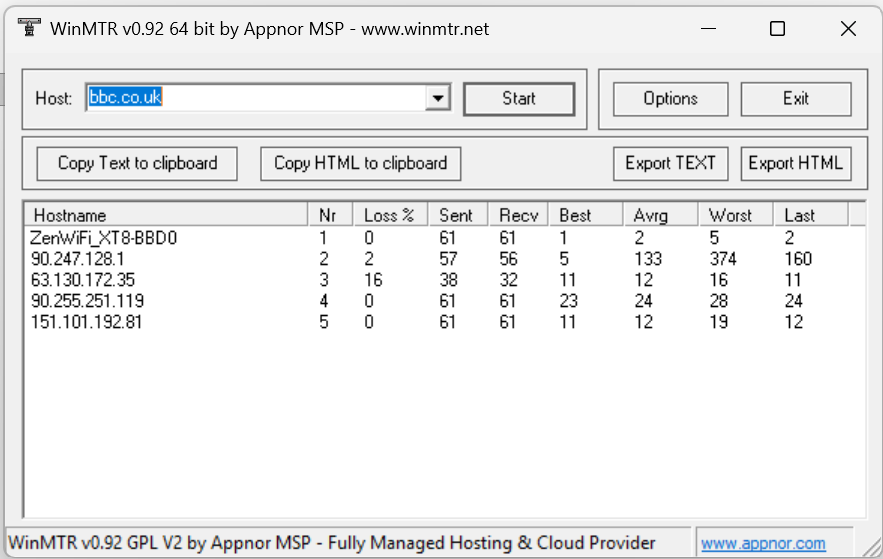This screenshot has width=883, height=559.
Task: Click the Export HTML button
Action: (796, 164)
